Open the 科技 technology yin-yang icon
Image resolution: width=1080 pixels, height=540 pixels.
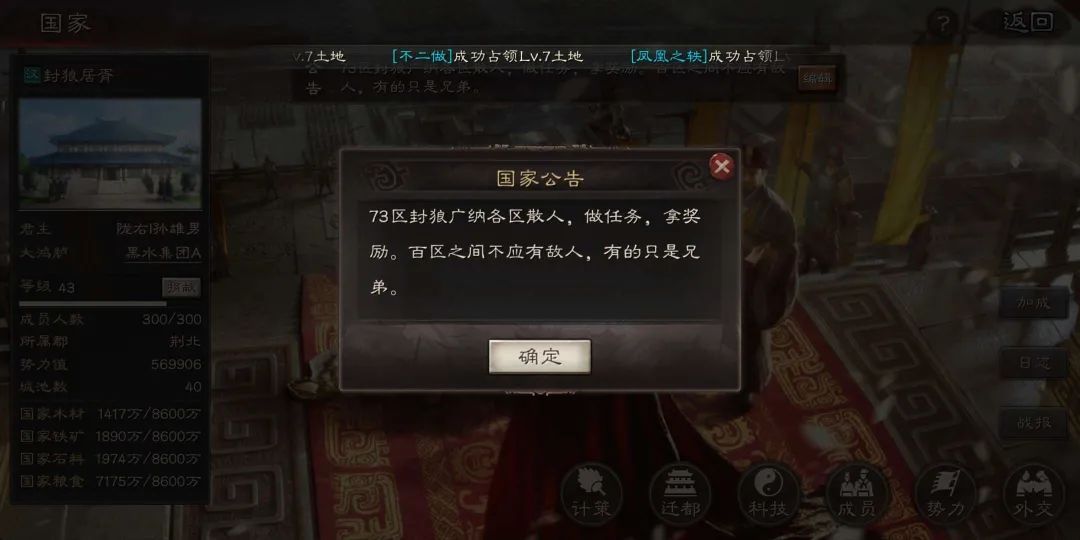coord(769,494)
